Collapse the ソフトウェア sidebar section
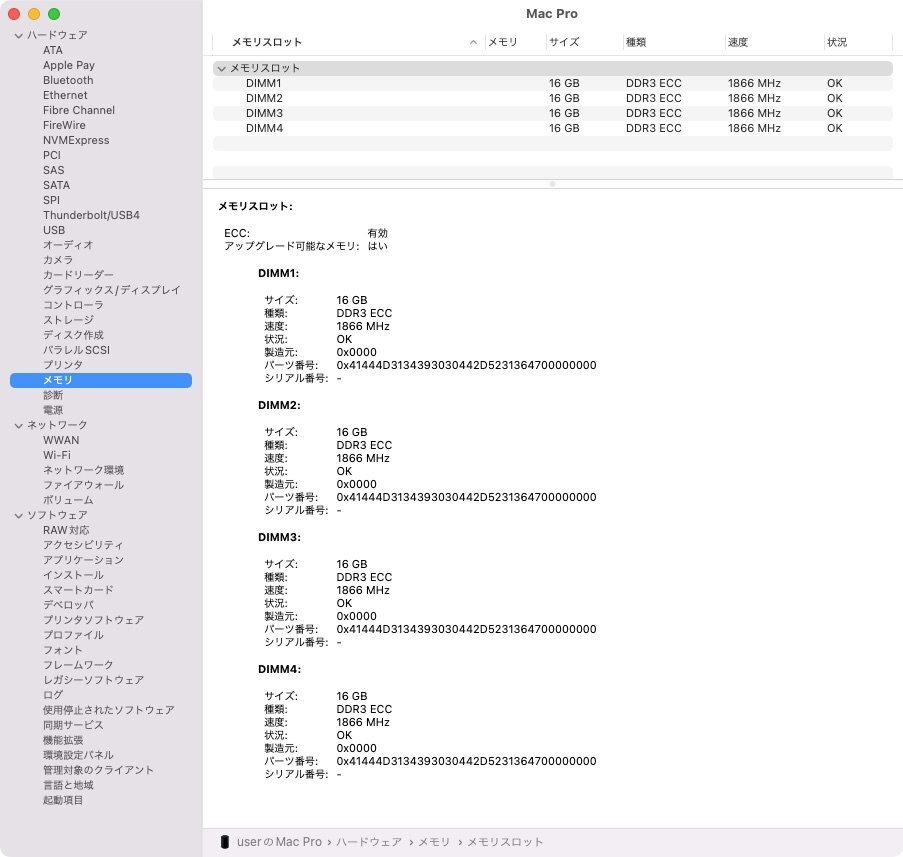Image resolution: width=903 pixels, height=857 pixels. click(x=18, y=514)
